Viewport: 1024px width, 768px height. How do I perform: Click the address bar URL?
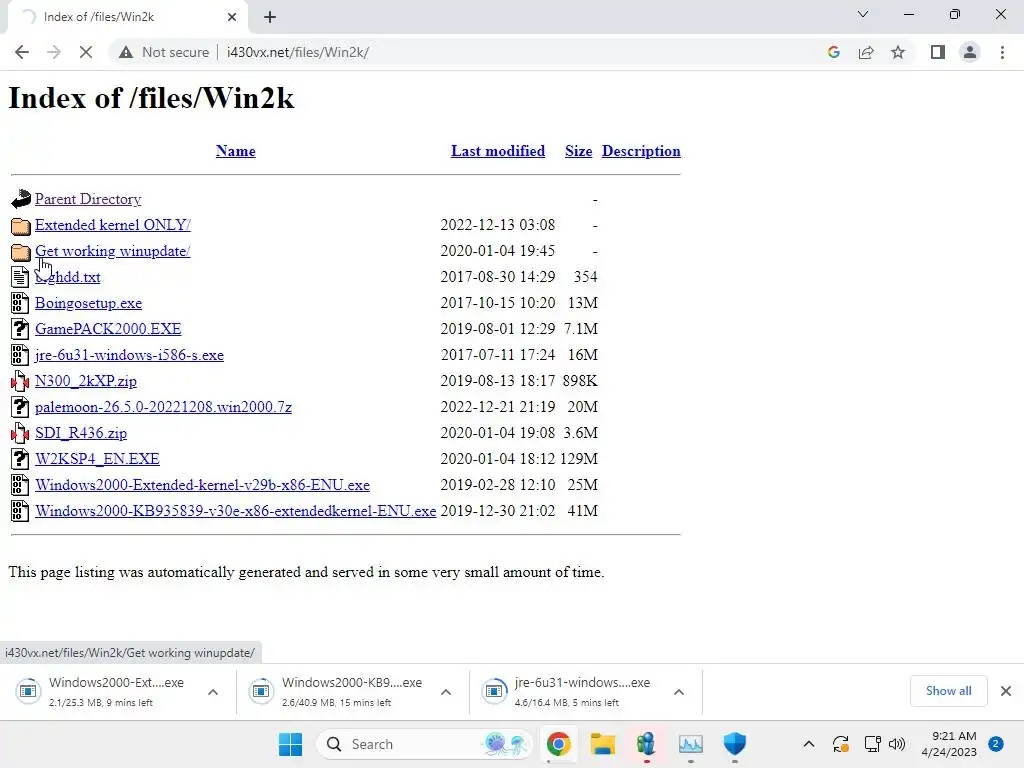click(298, 52)
